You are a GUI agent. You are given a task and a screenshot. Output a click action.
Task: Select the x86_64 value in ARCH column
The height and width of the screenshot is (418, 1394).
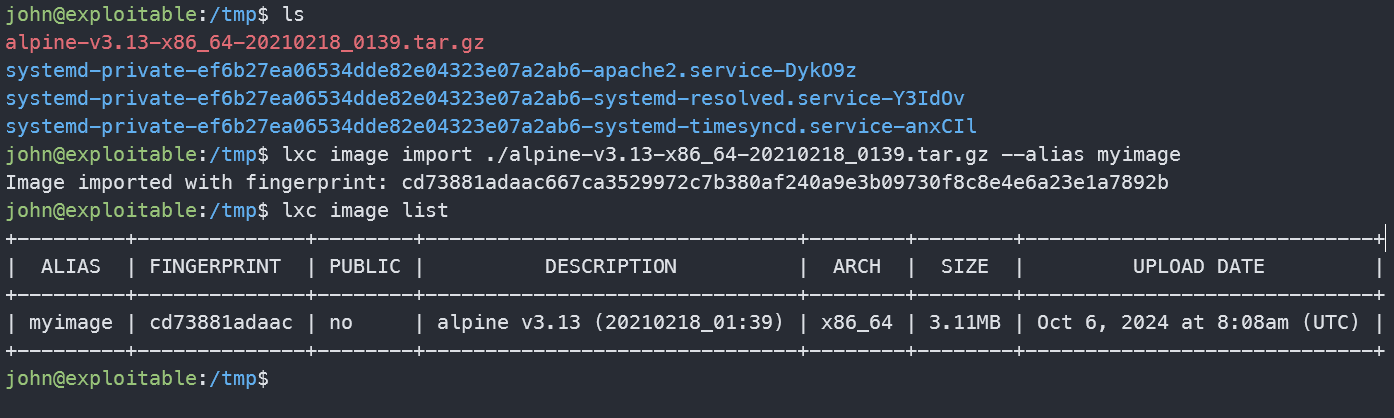point(857,323)
